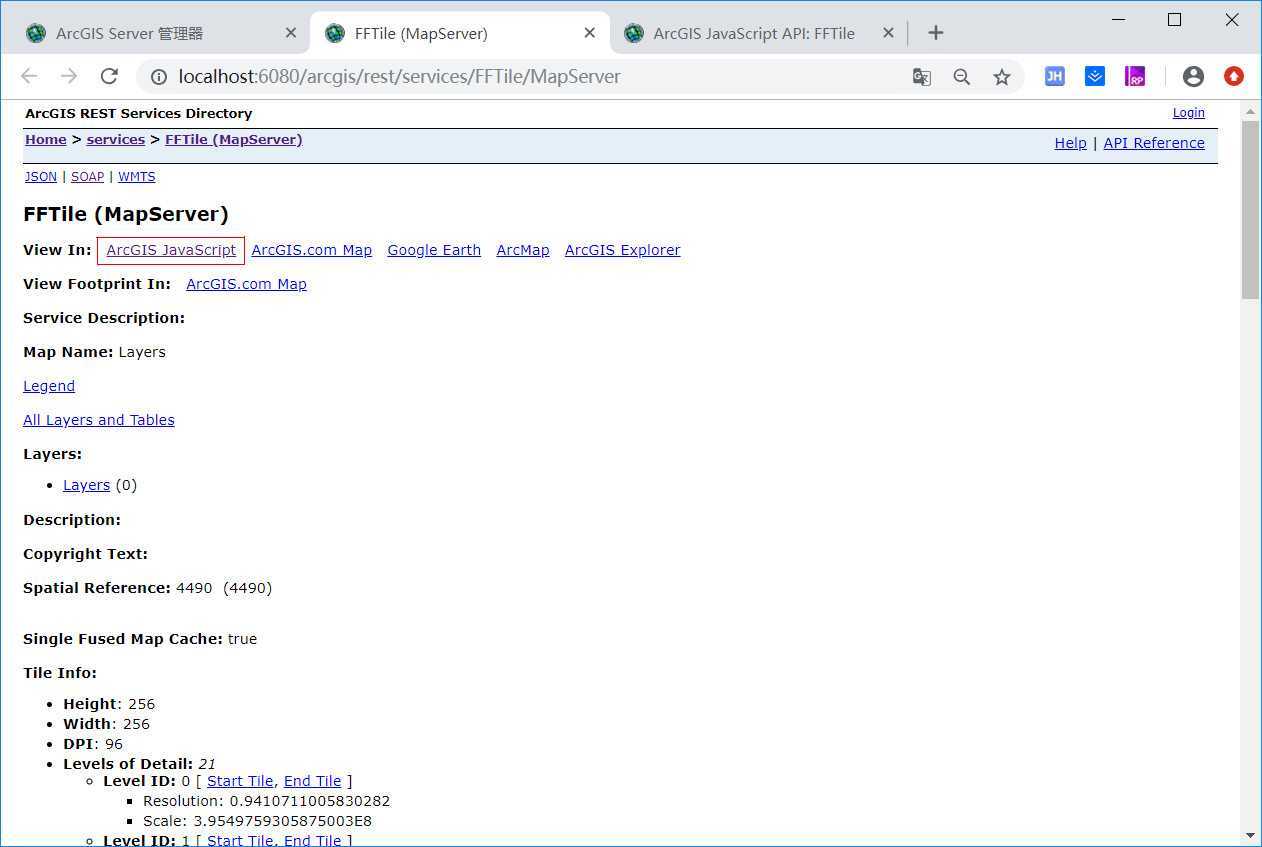
Task: View in ArcGIS Explorer
Action: (622, 250)
